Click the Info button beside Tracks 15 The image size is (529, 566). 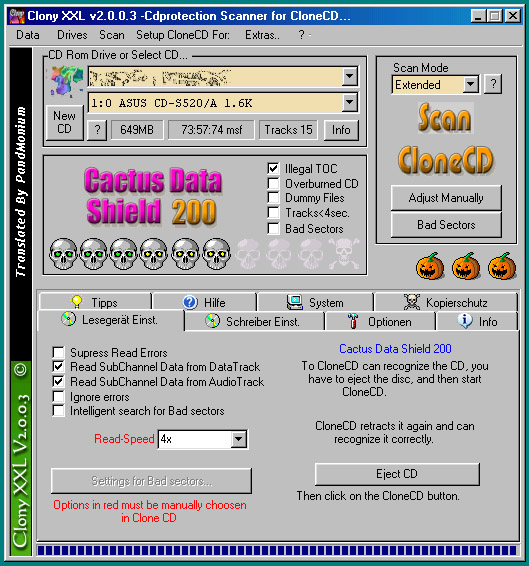point(341,130)
